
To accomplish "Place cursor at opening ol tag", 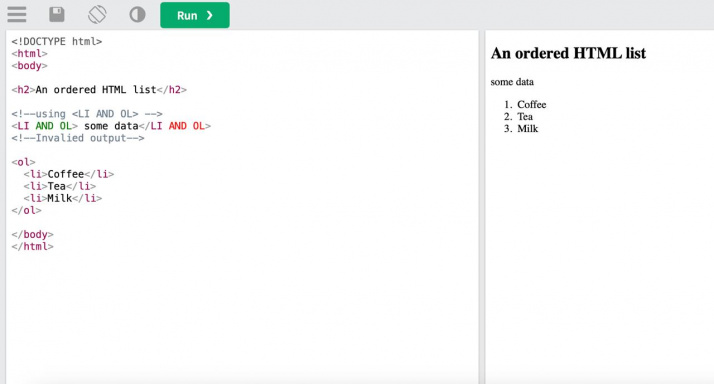I will pos(23,162).
